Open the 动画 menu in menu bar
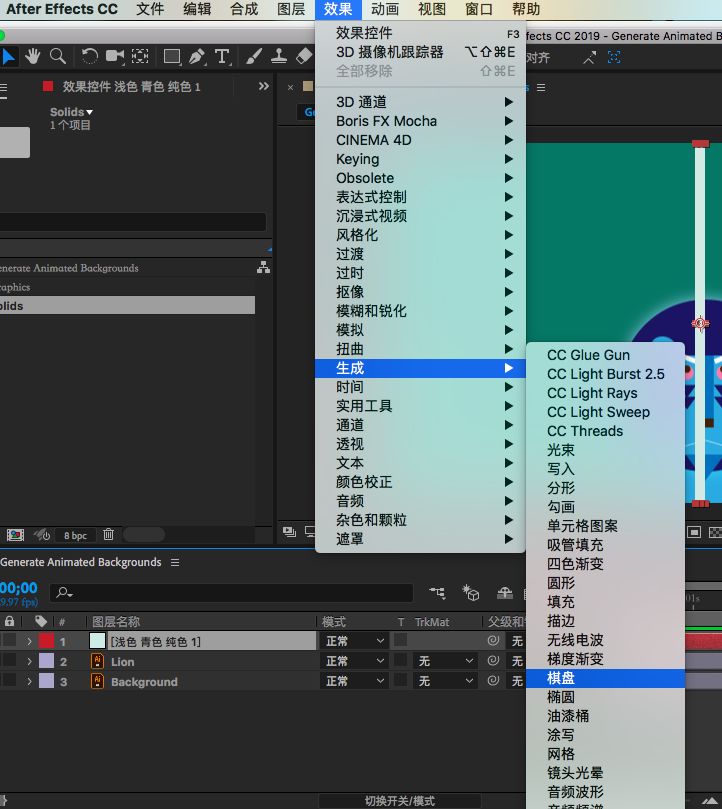 (x=385, y=10)
